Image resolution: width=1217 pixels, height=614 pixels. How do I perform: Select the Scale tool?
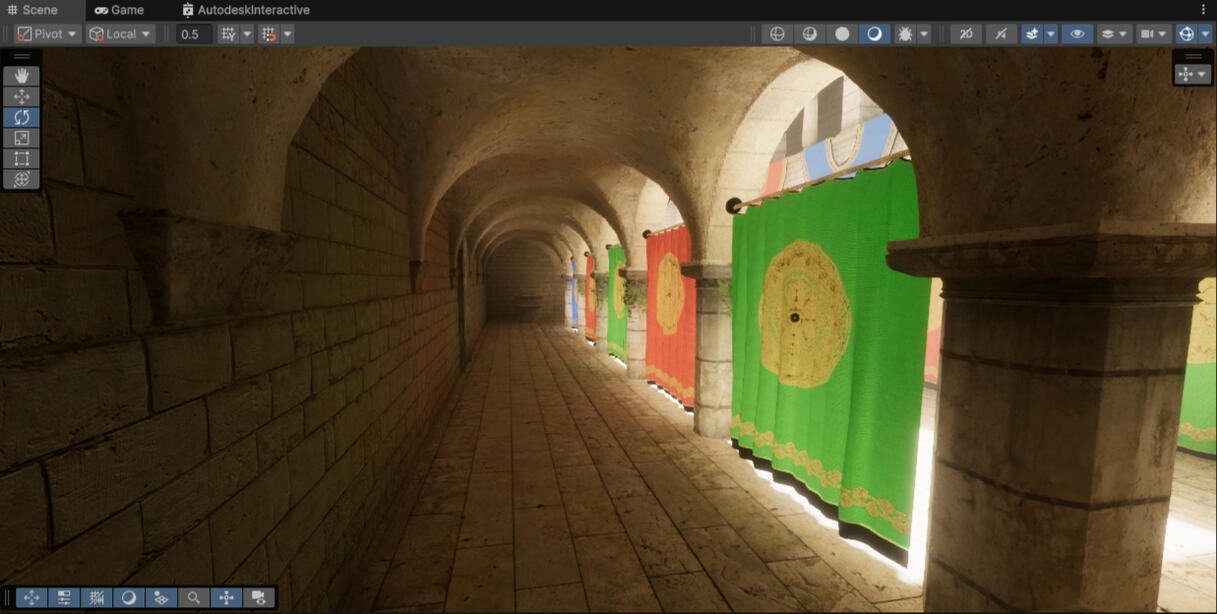[x=21, y=138]
